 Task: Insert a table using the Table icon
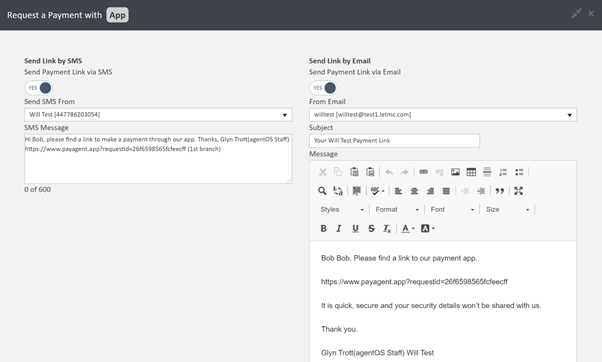[x=471, y=172]
